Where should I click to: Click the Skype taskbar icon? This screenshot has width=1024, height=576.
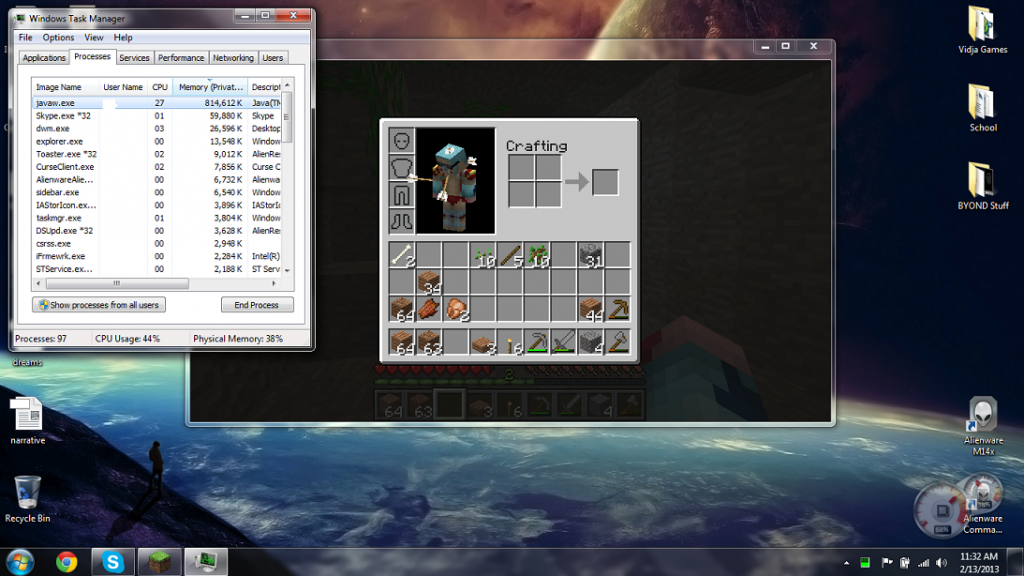112,562
